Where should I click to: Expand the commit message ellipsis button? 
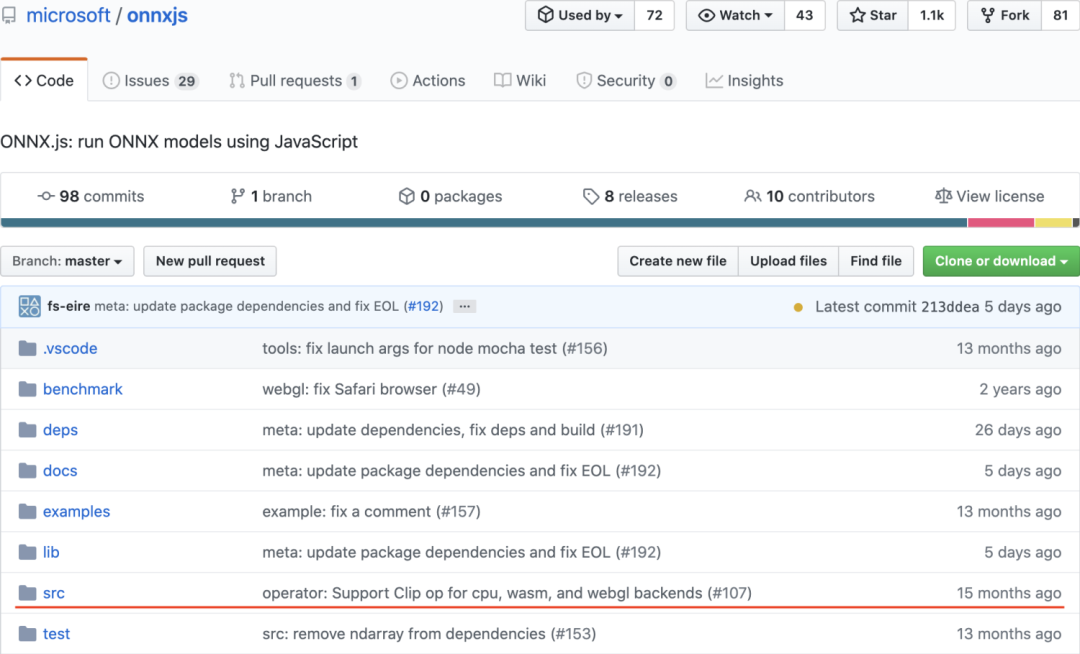click(x=465, y=306)
